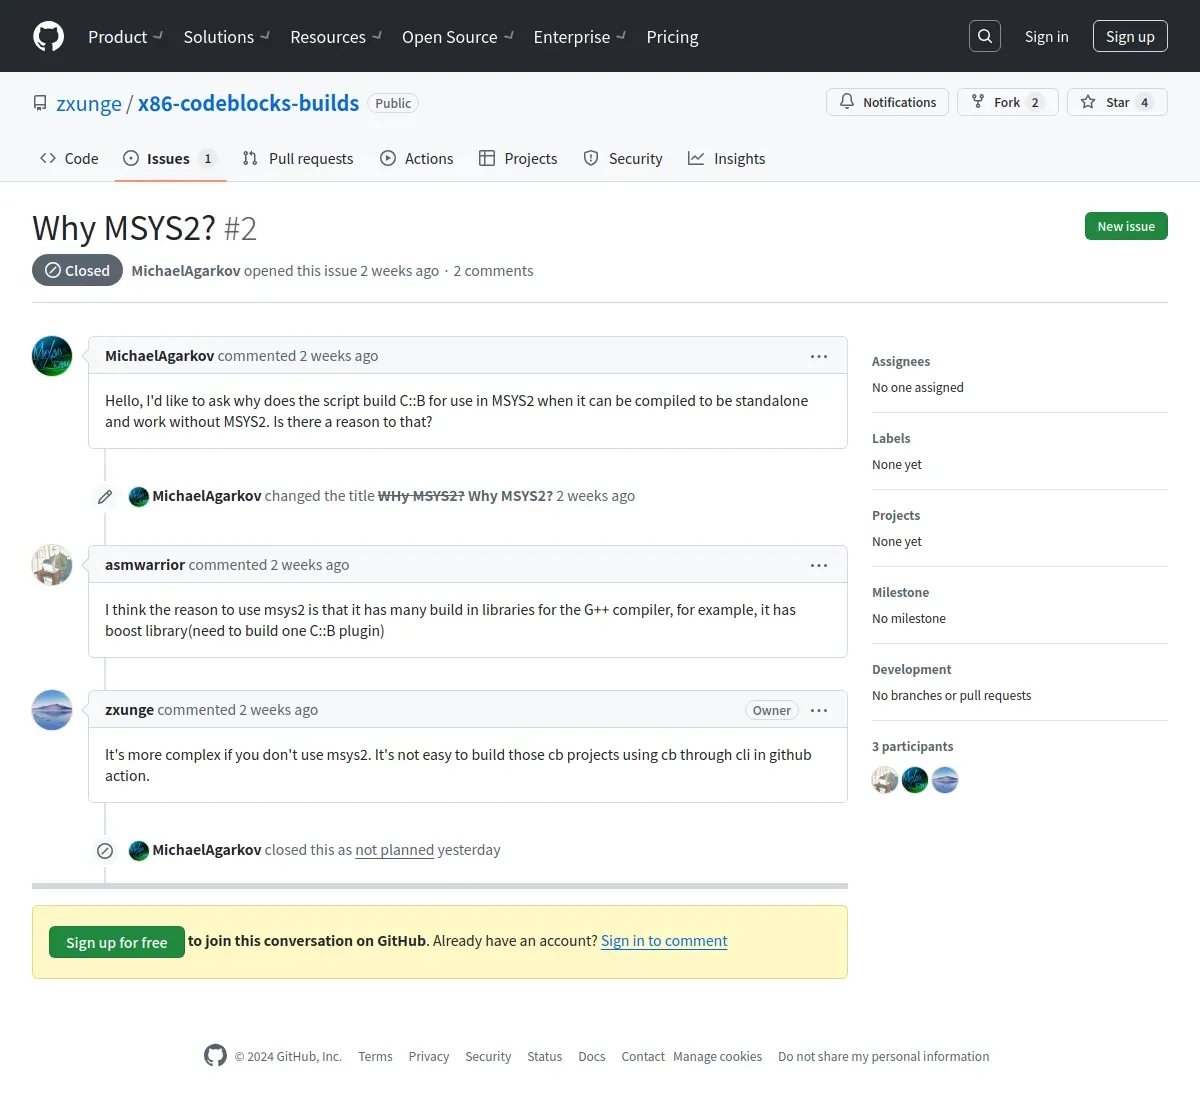This screenshot has height=1108, width=1200.
Task: Click the Sign up button
Action: tap(1130, 36)
